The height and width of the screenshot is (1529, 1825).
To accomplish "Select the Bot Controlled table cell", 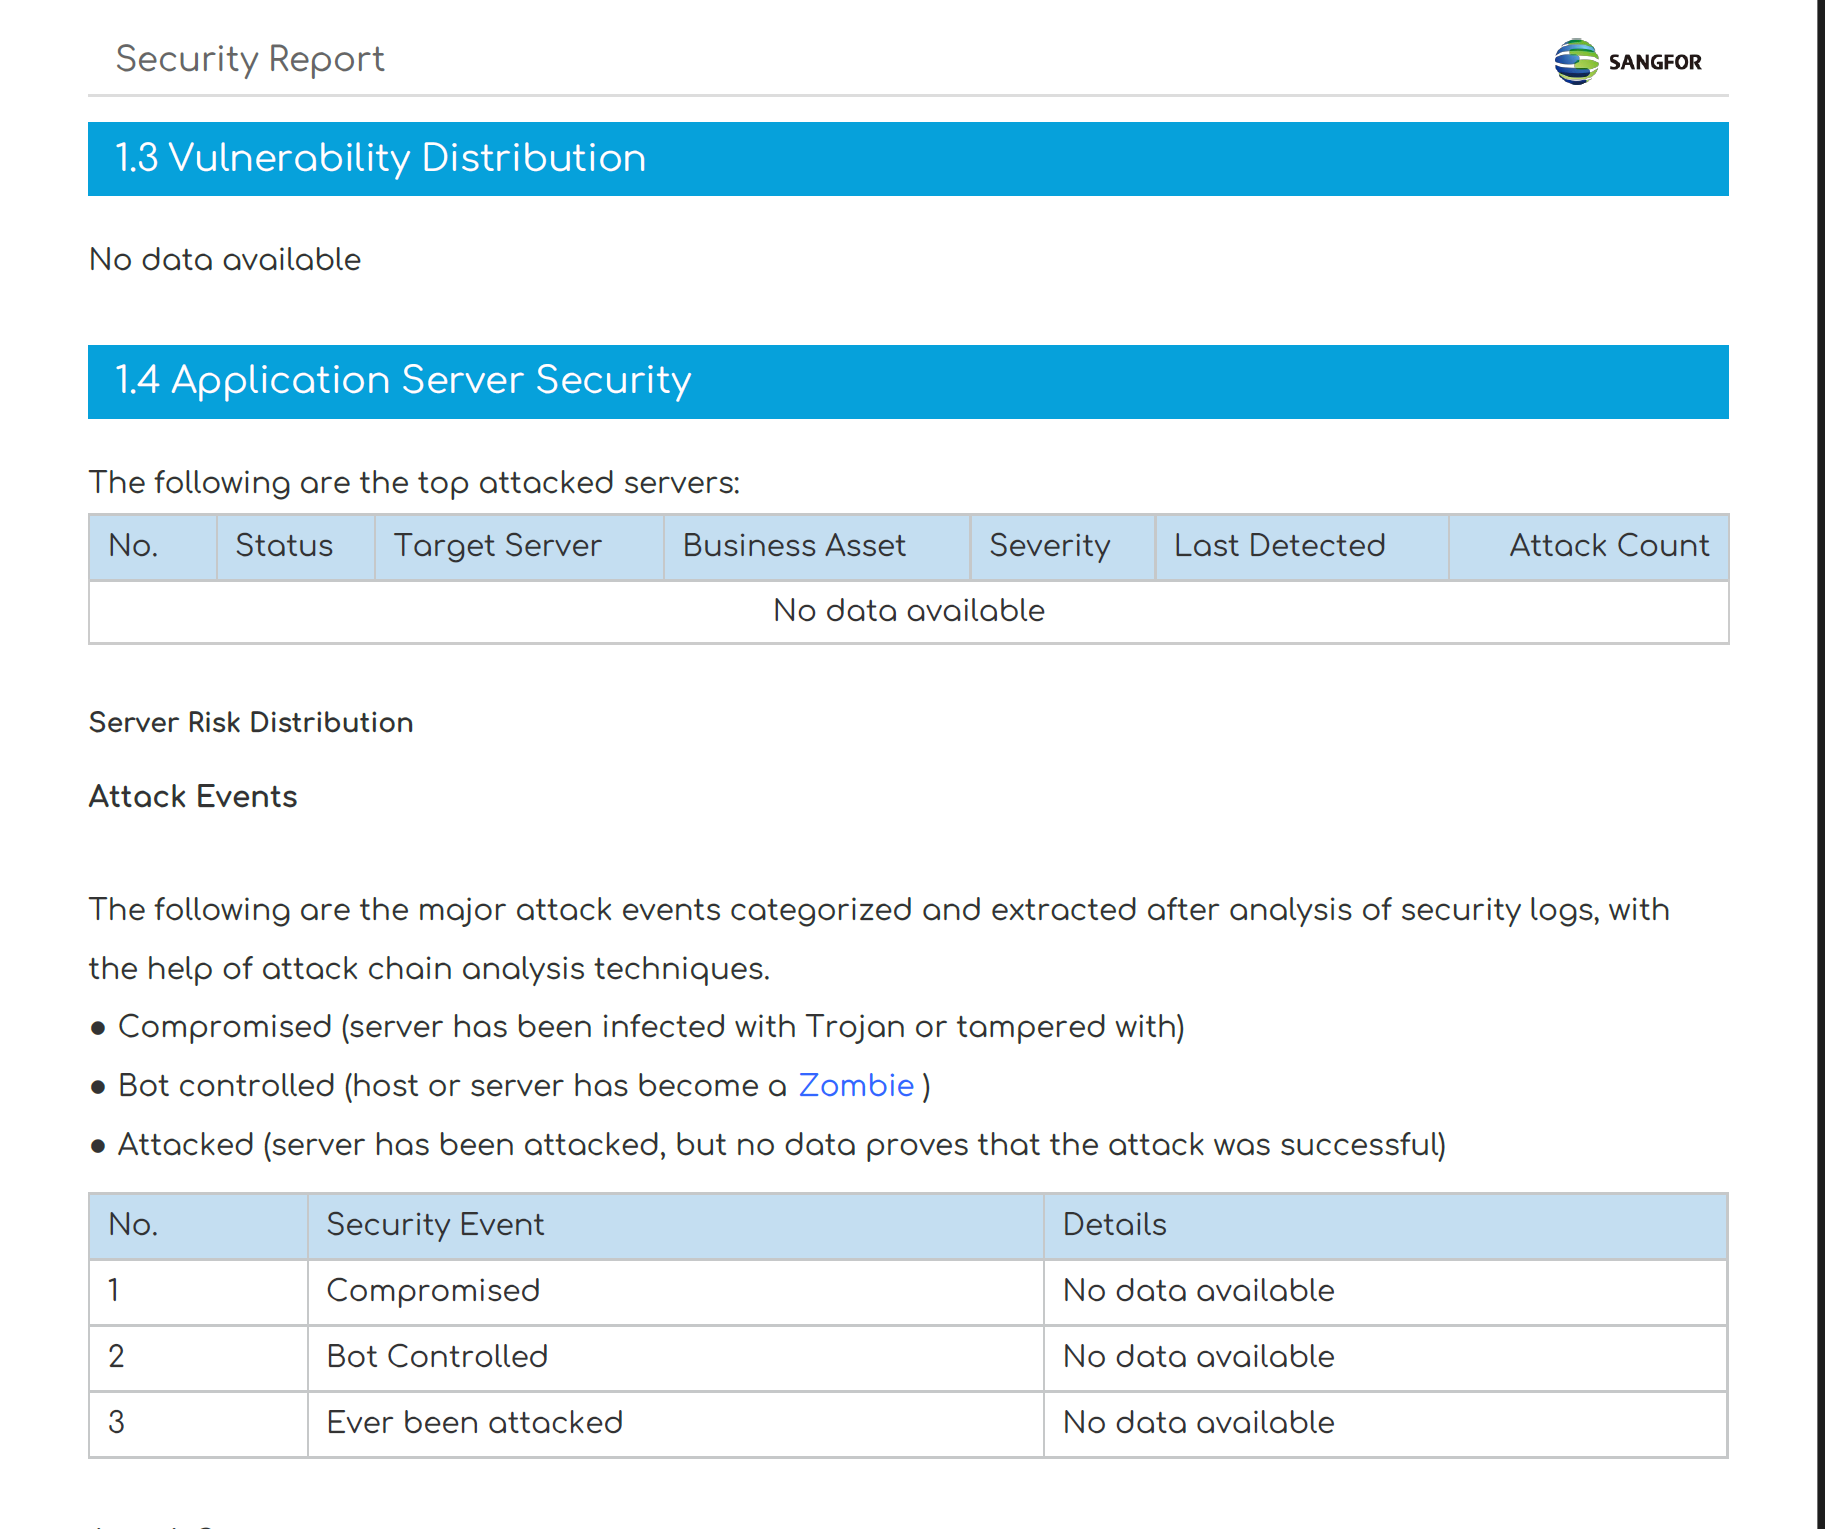I will [x=437, y=1357].
